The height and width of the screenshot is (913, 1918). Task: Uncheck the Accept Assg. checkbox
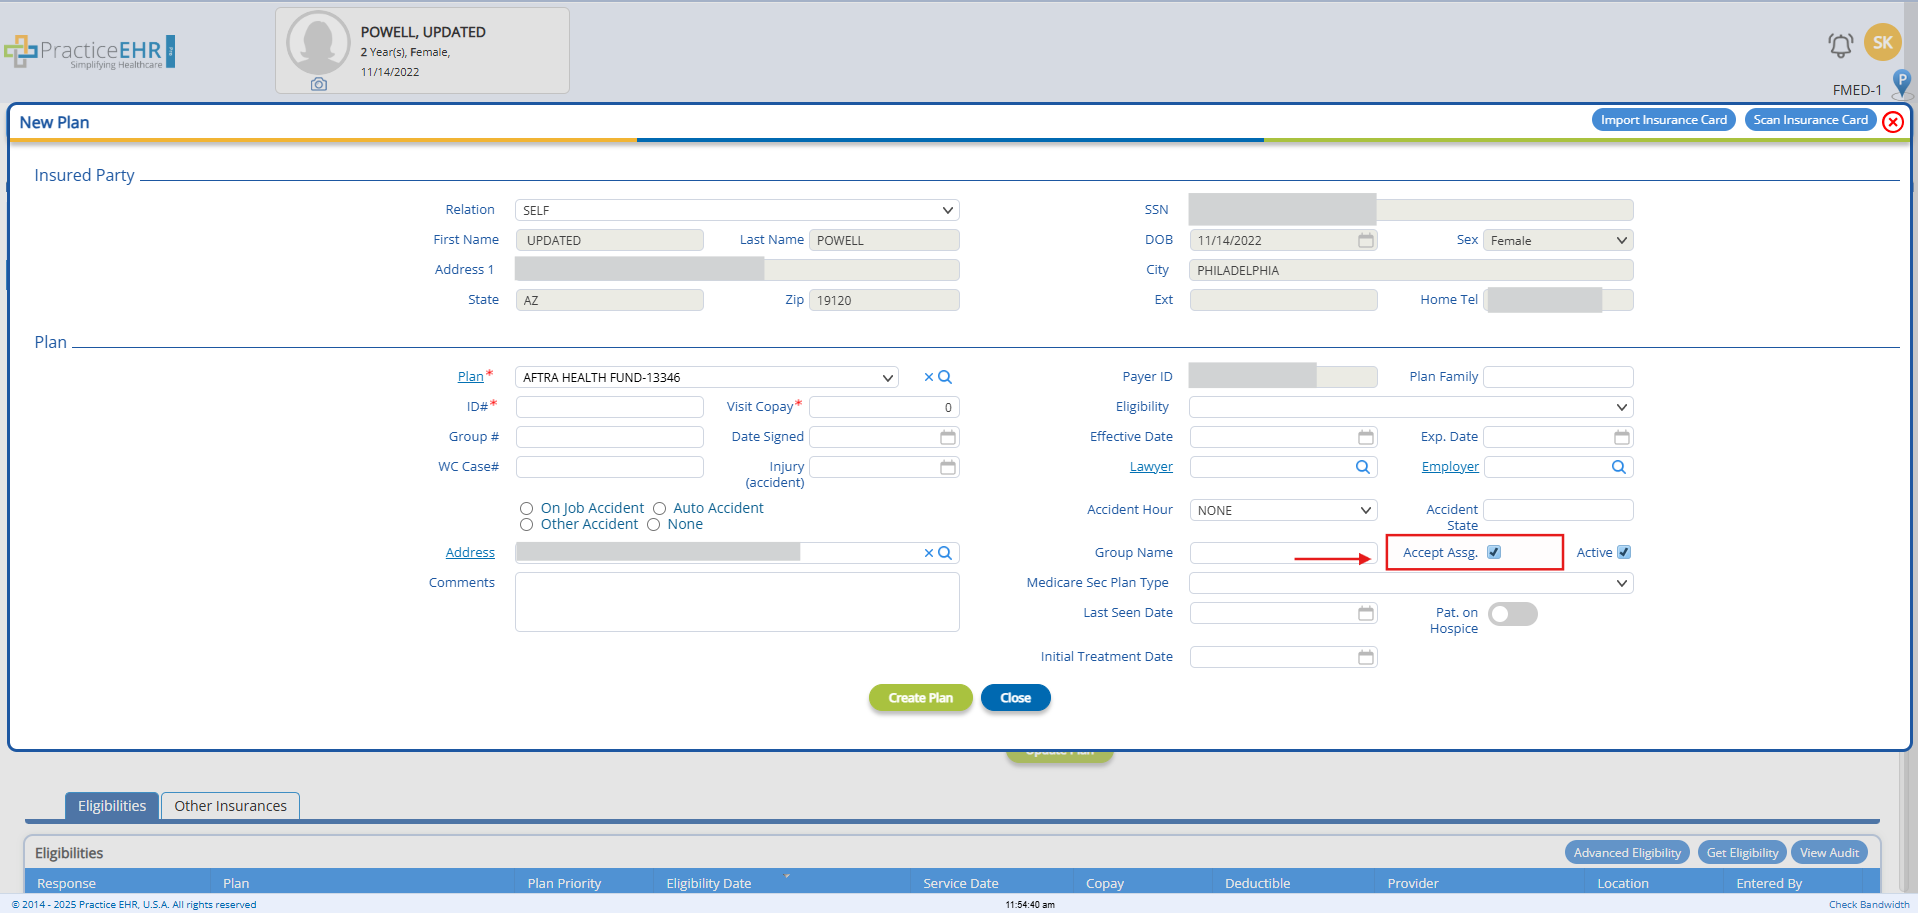coord(1494,552)
